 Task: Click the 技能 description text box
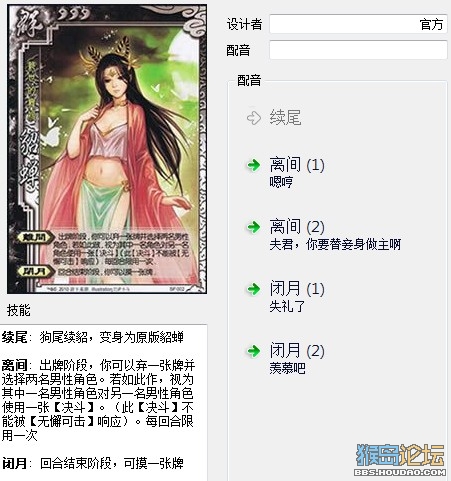point(103,402)
